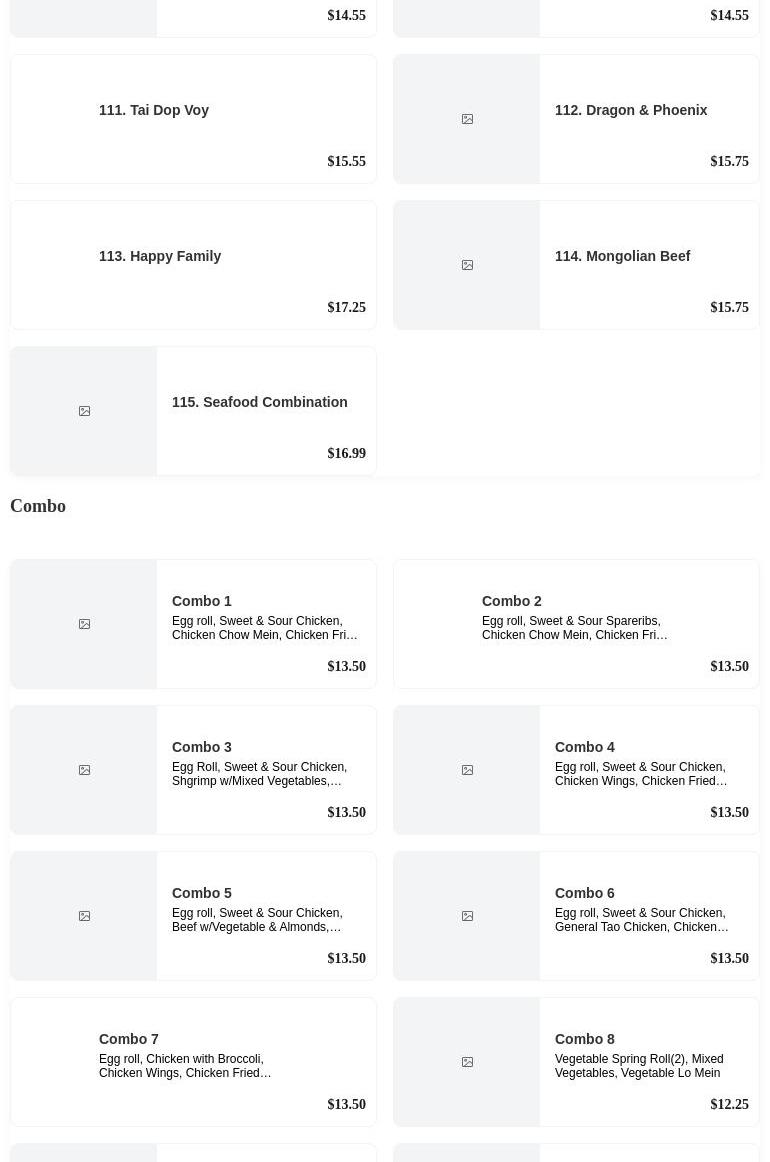The height and width of the screenshot is (1162, 770).
Task: Click the image placeholder icon for Seafood Combination
Action: click(84, 411)
